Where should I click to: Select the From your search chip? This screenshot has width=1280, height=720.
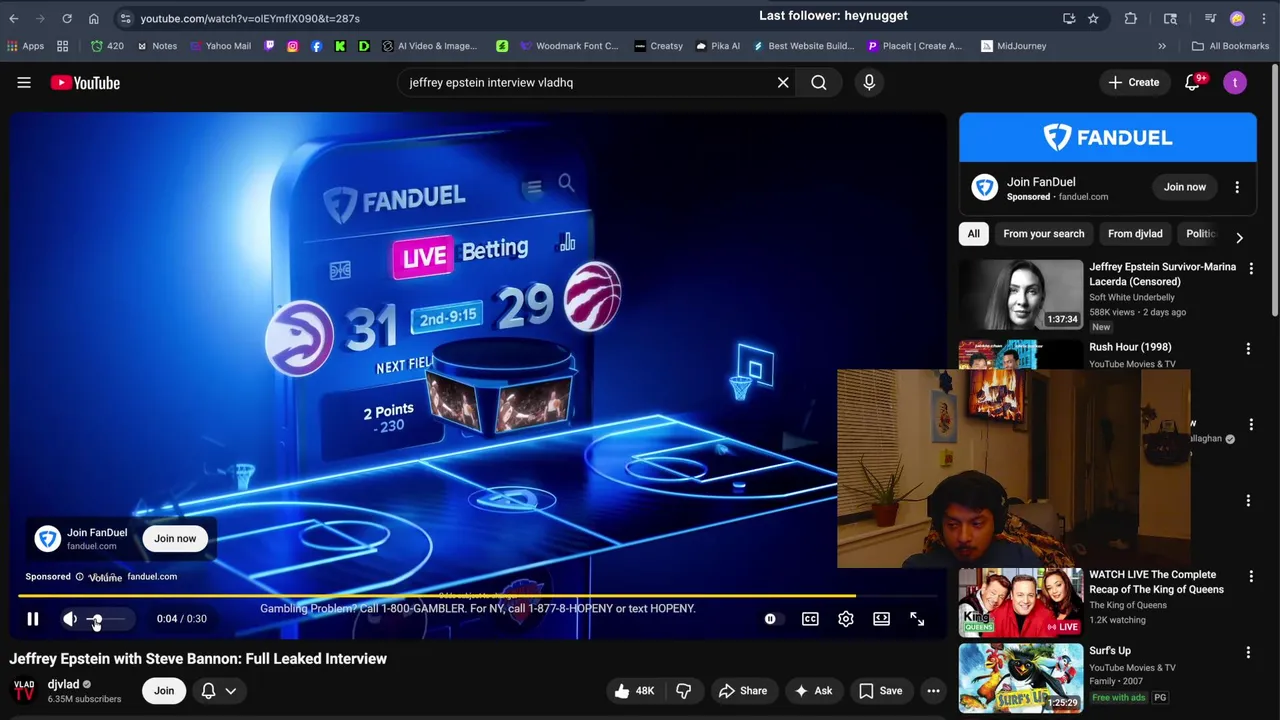(1043, 234)
